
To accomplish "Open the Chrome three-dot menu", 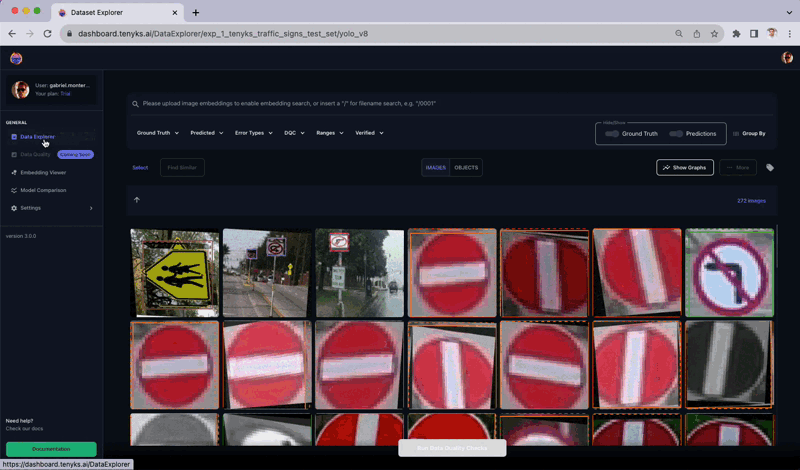I will 790,34.
